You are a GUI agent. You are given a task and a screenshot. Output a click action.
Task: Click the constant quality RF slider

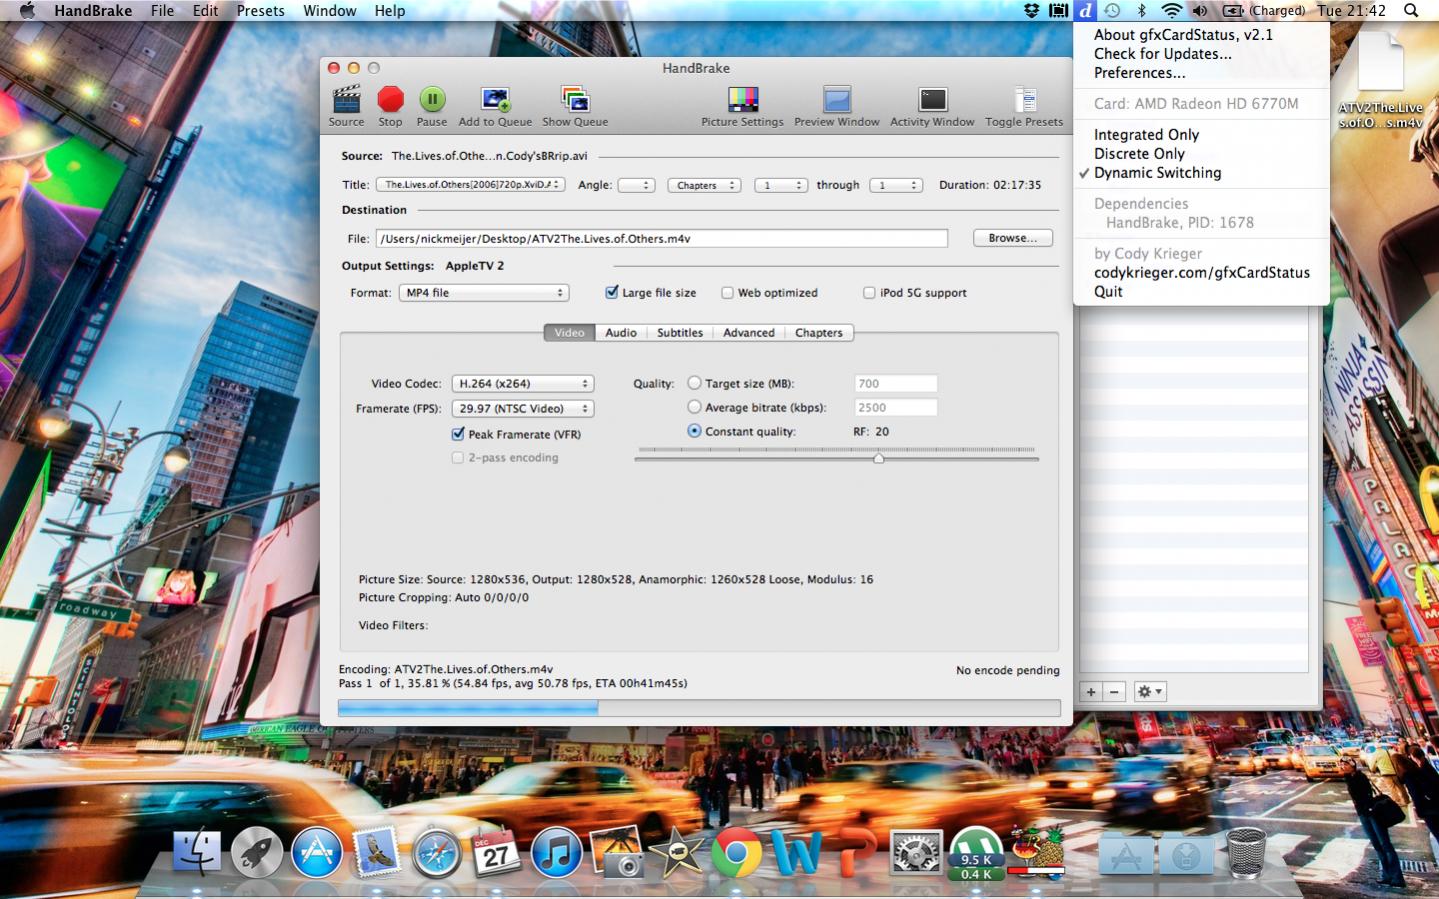pyautogui.click(x=837, y=457)
